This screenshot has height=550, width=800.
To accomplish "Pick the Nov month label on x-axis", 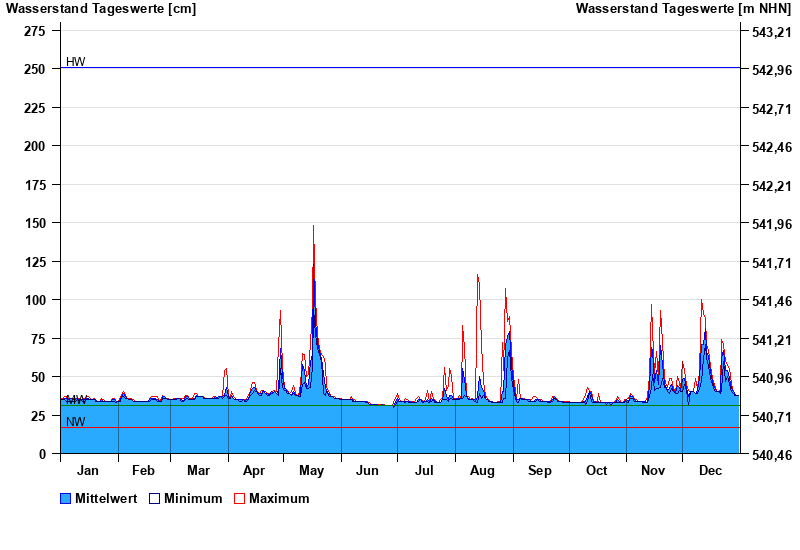I will [653, 470].
